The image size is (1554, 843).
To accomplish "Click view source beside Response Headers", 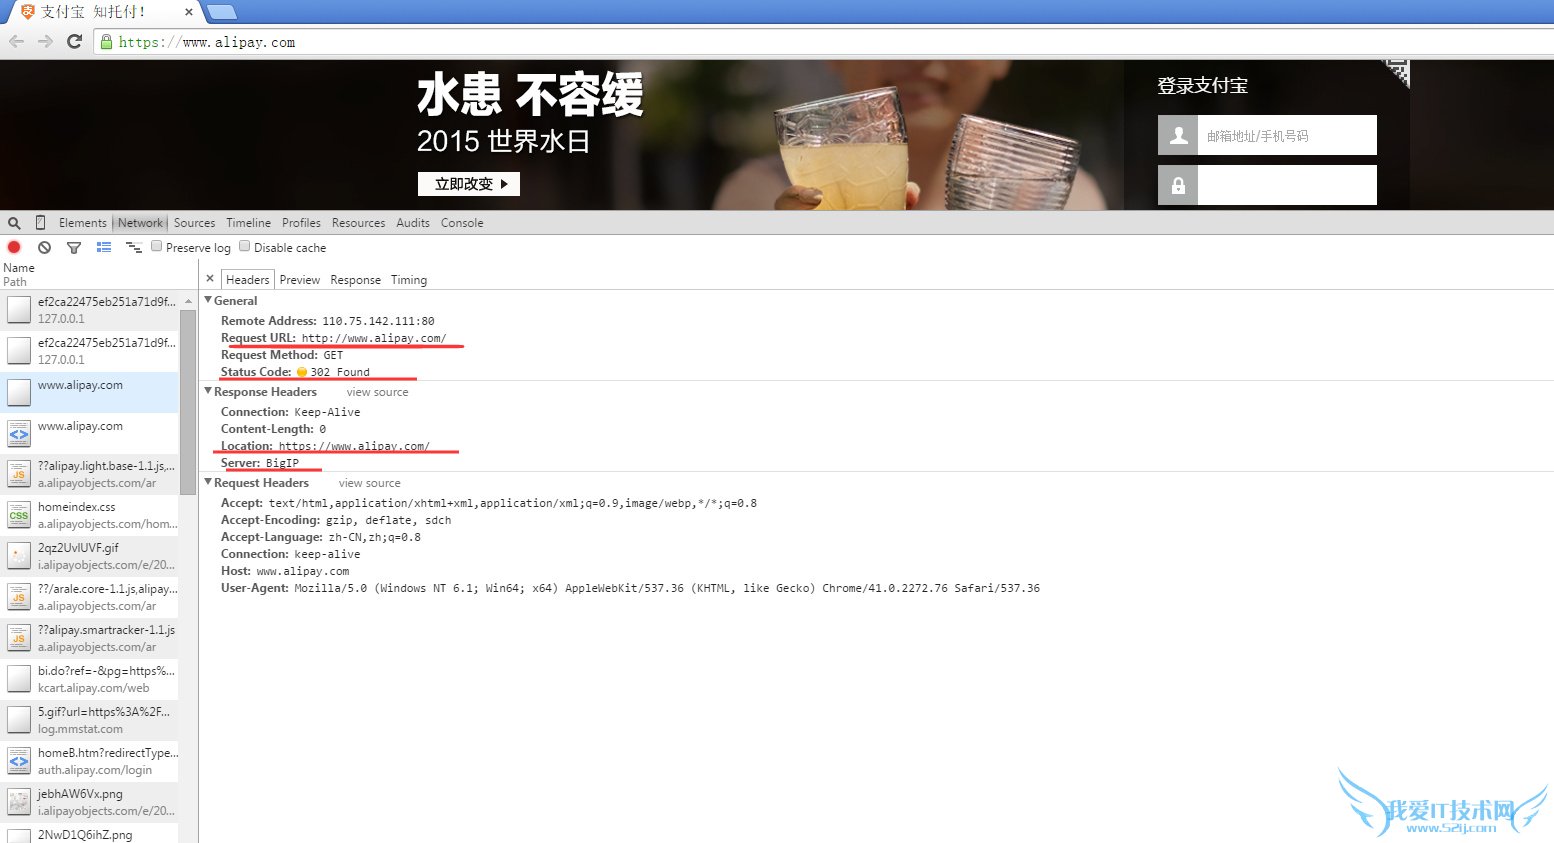I will pos(377,392).
